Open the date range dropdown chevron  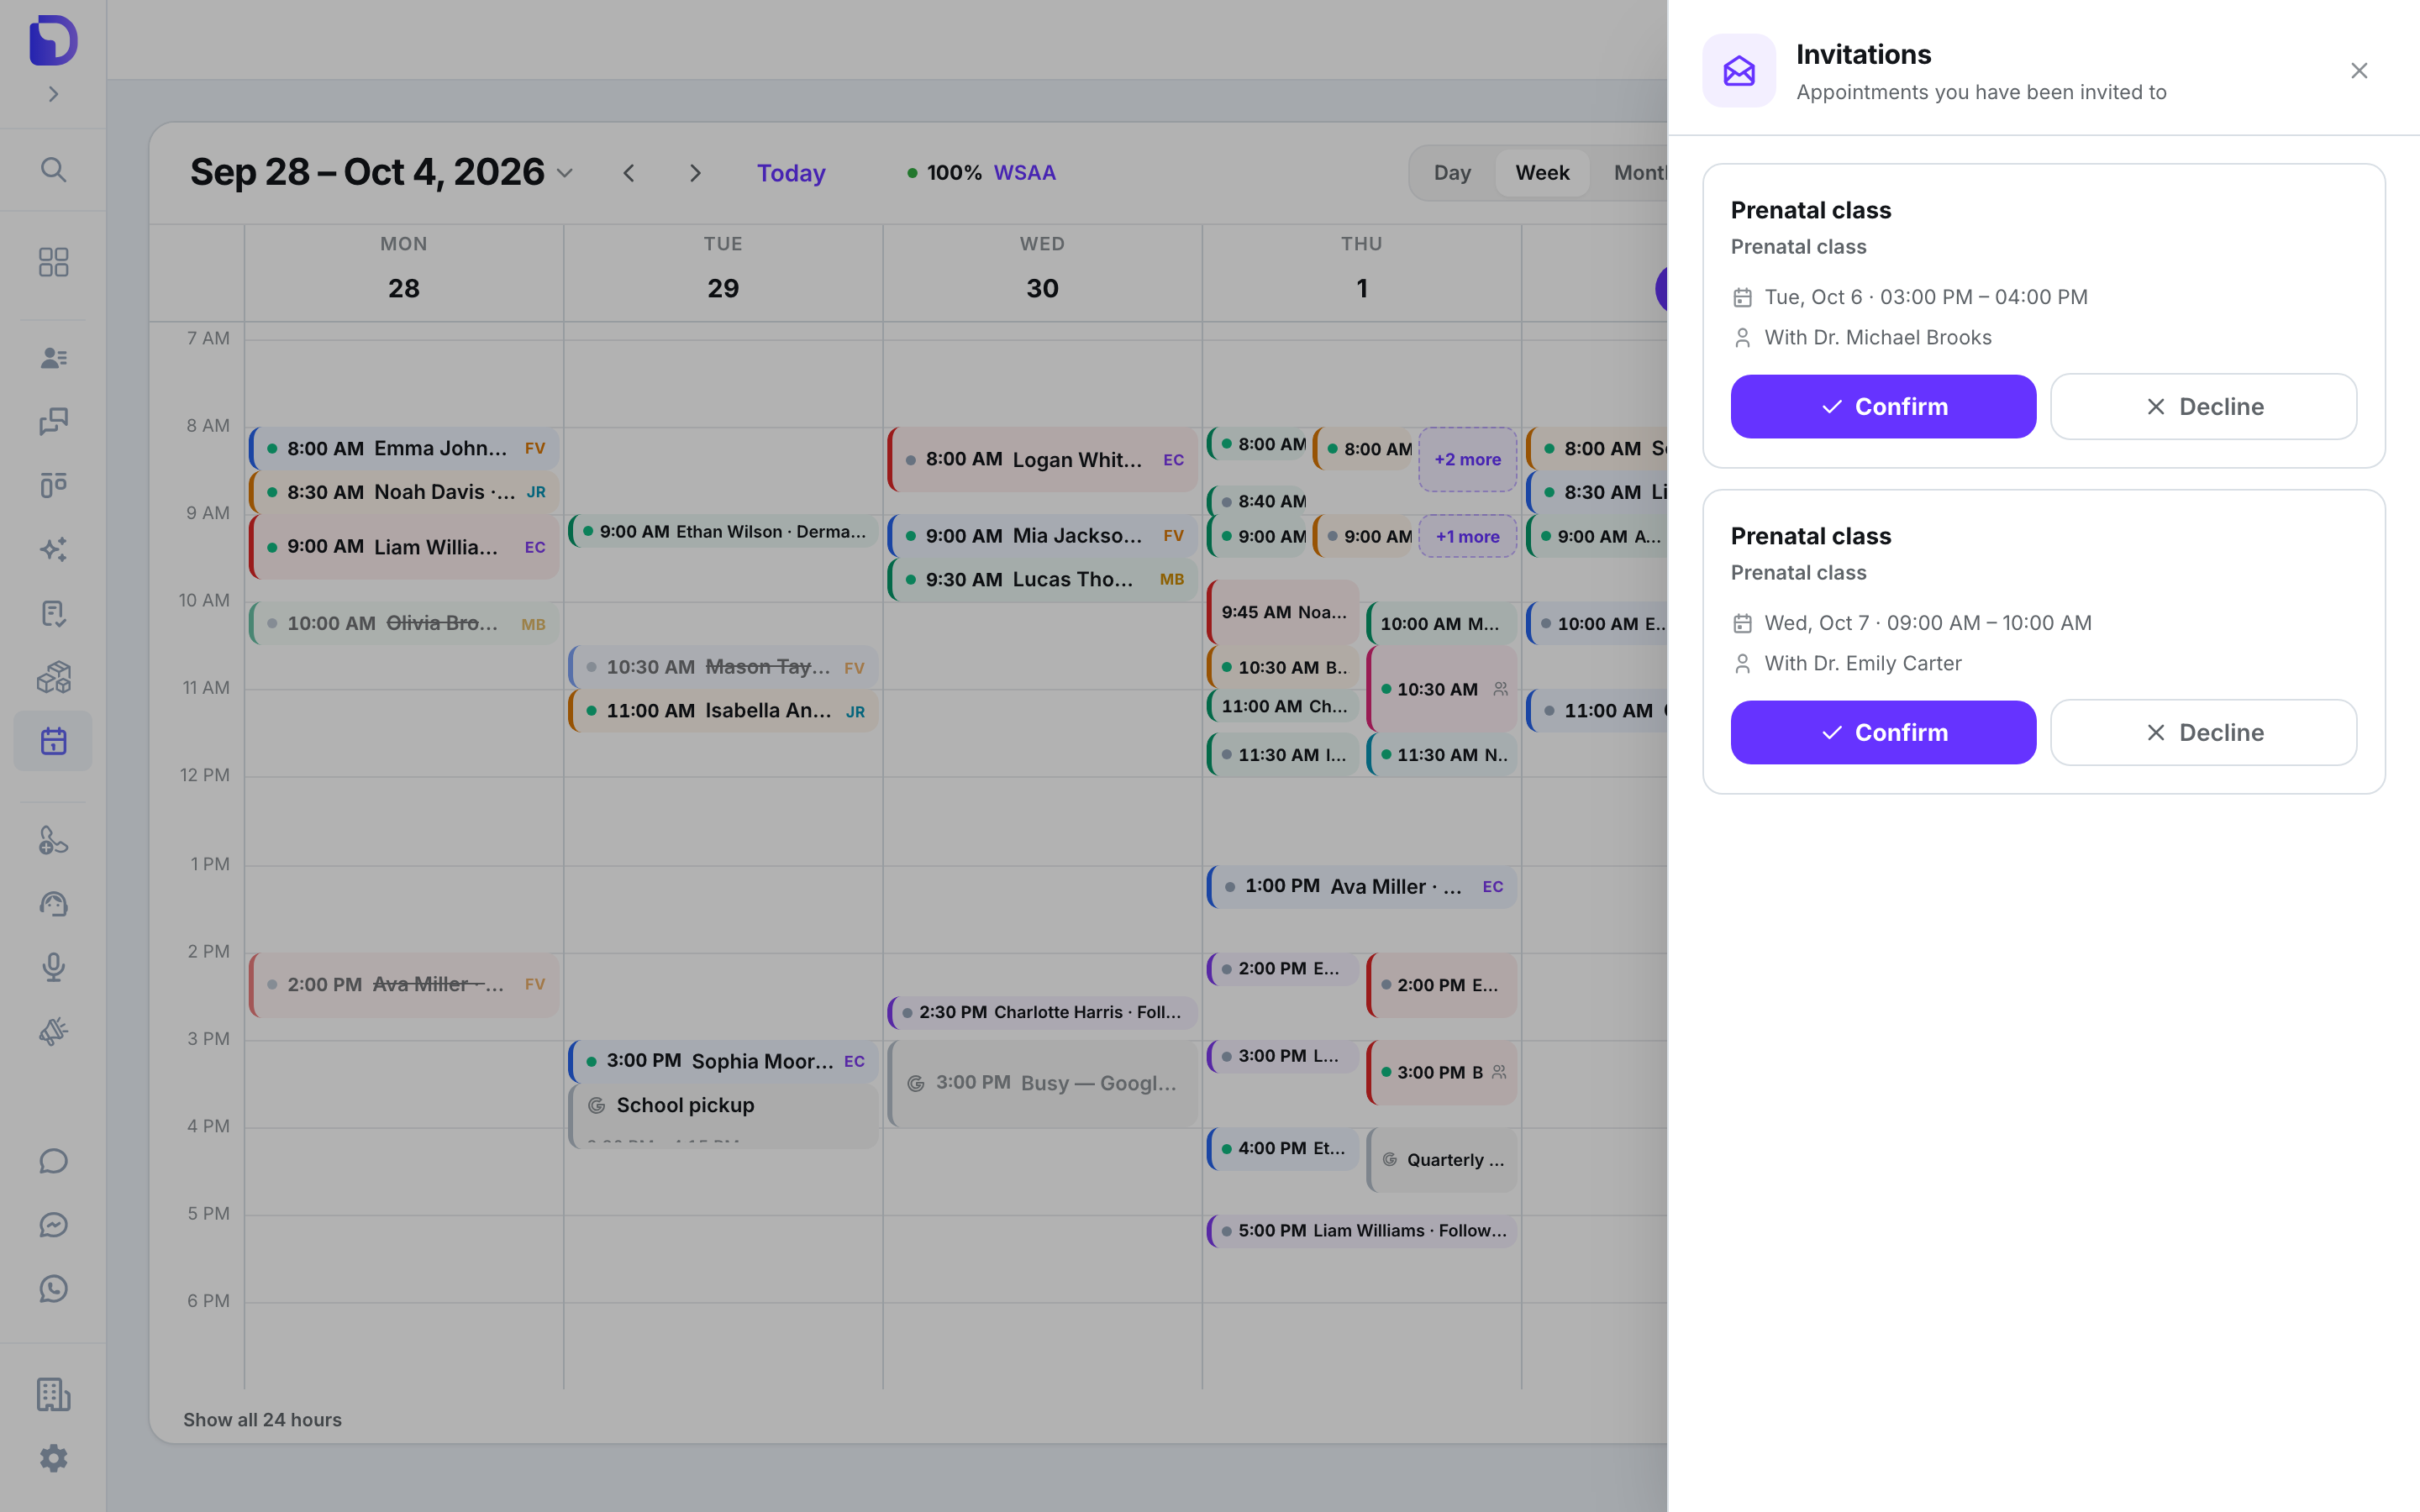pos(565,173)
